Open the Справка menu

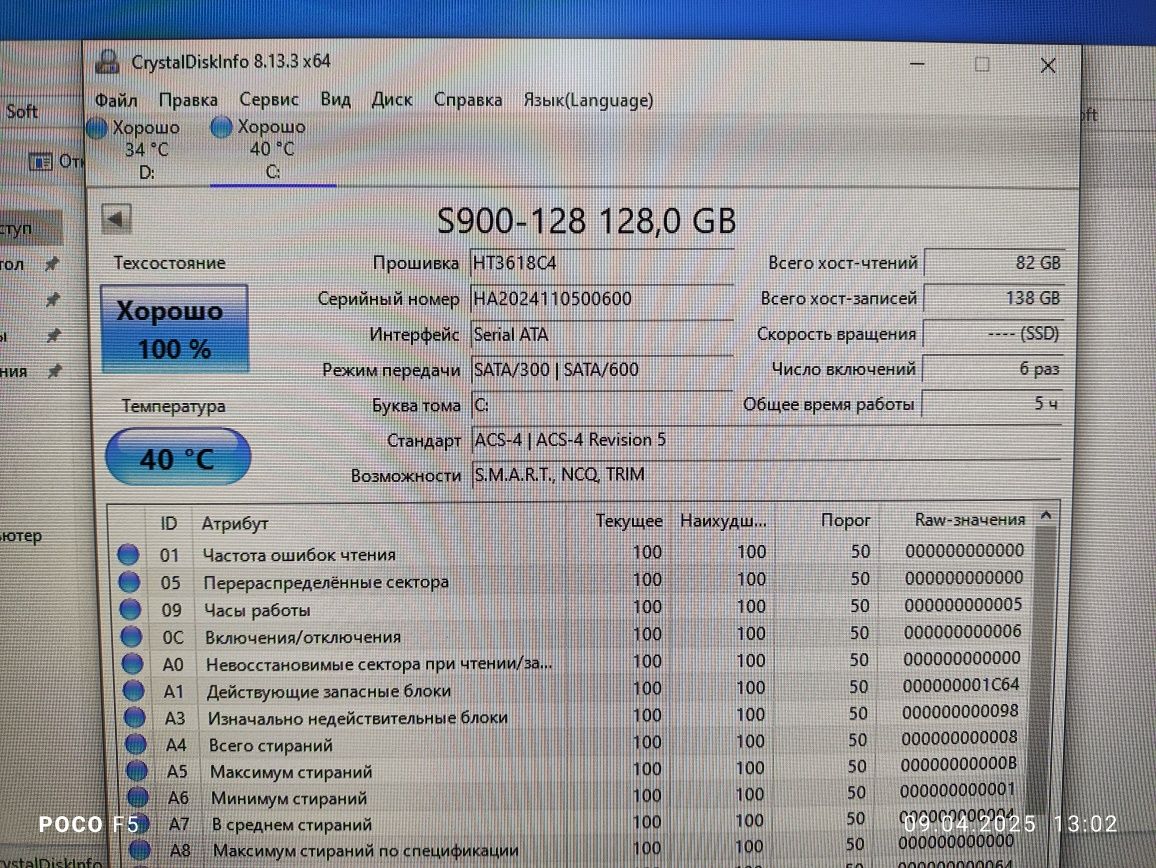pos(468,100)
